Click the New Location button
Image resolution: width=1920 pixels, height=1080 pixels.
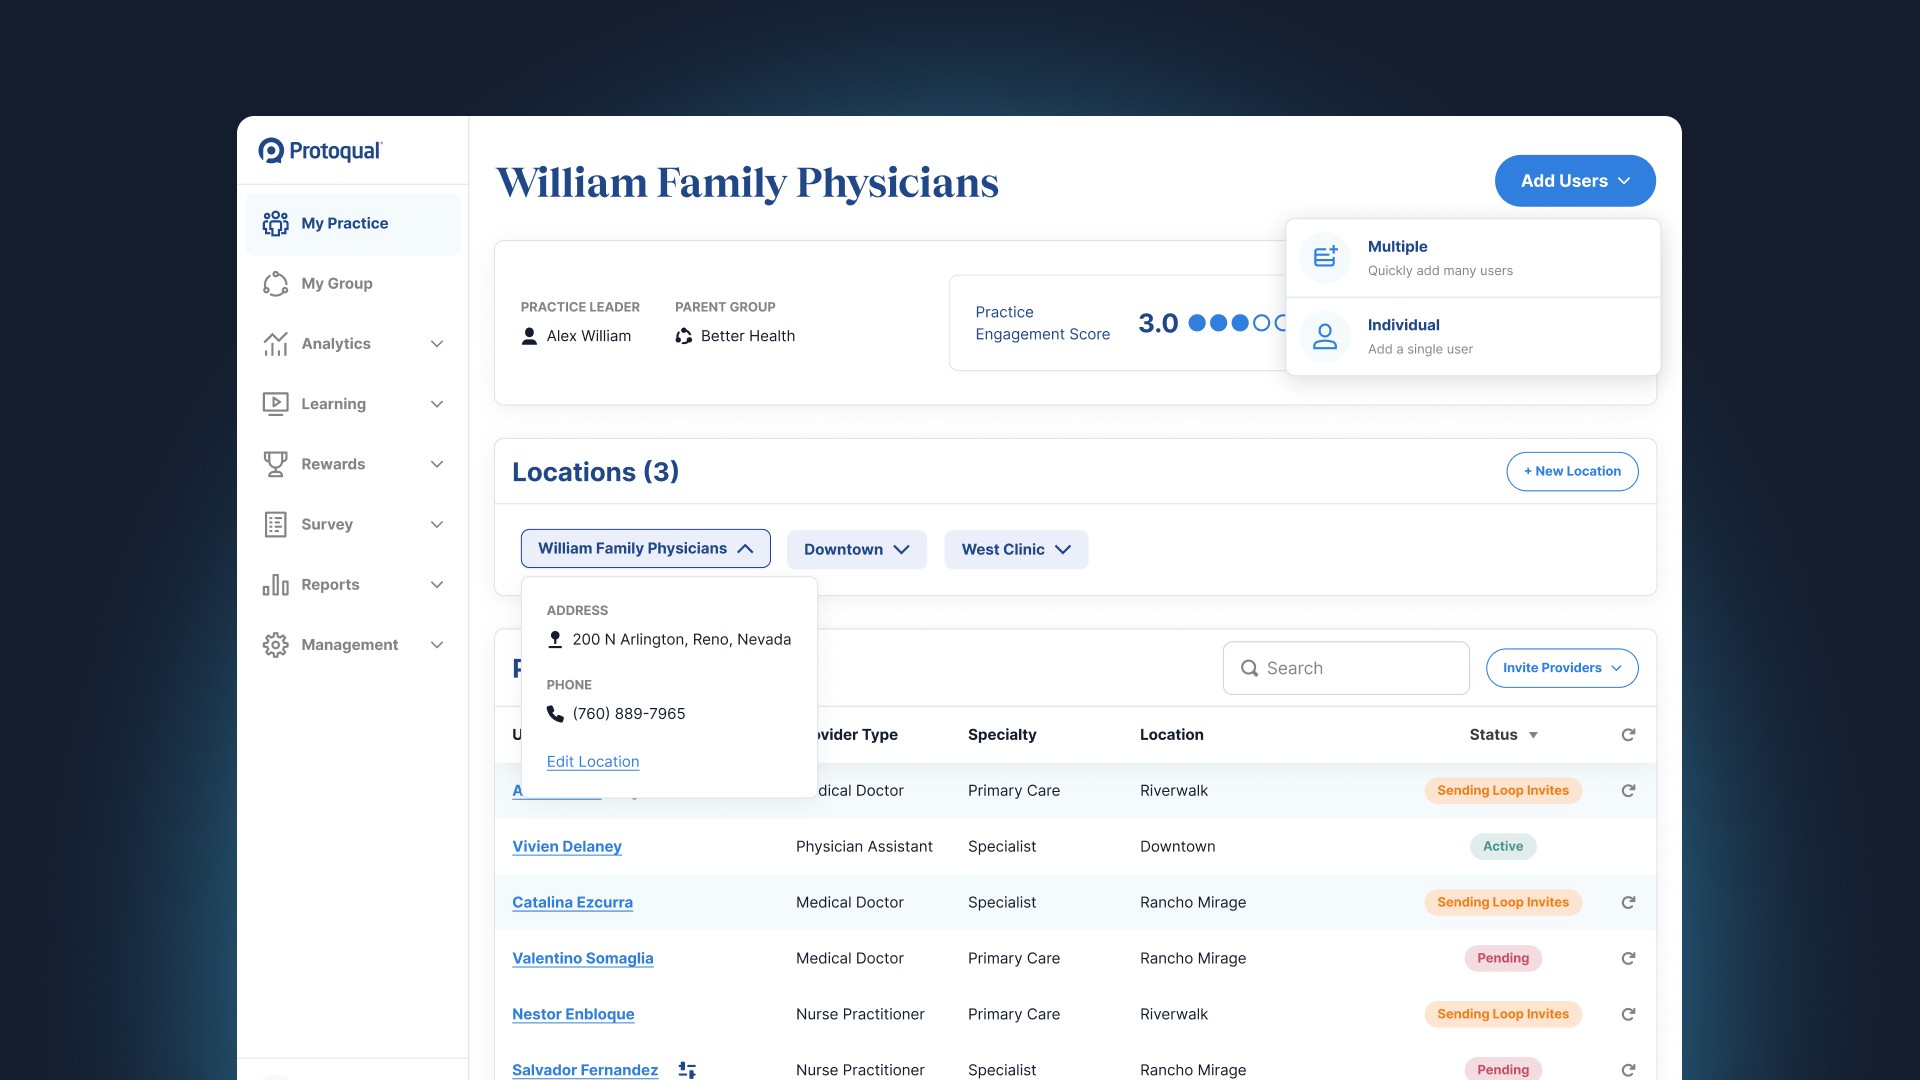coord(1571,472)
